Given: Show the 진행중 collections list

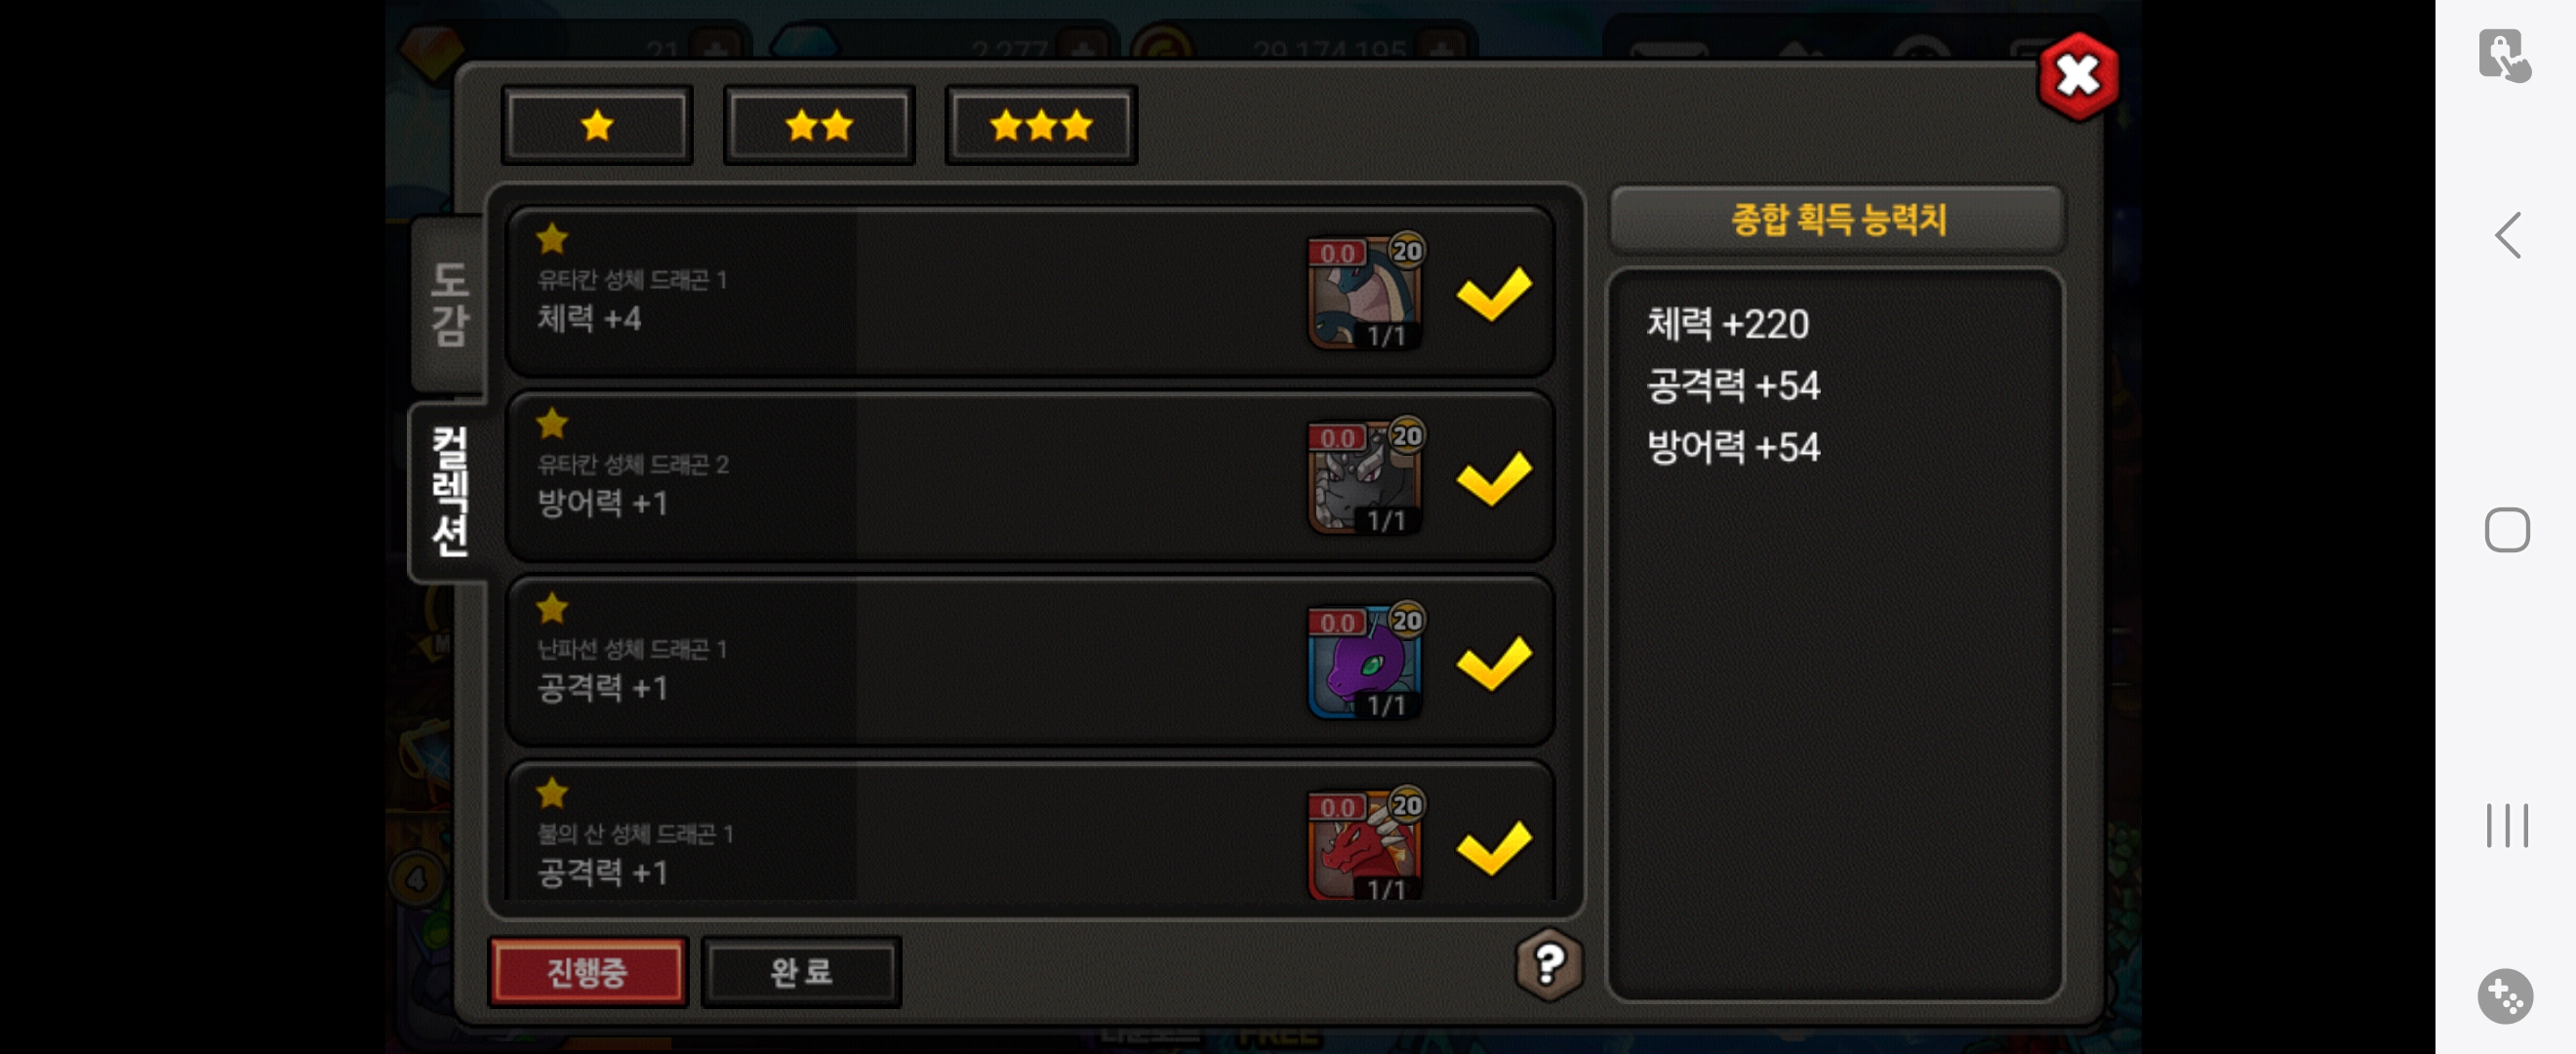Looking at the screenshot, I should pyautogui.click(x=587, y=971).
